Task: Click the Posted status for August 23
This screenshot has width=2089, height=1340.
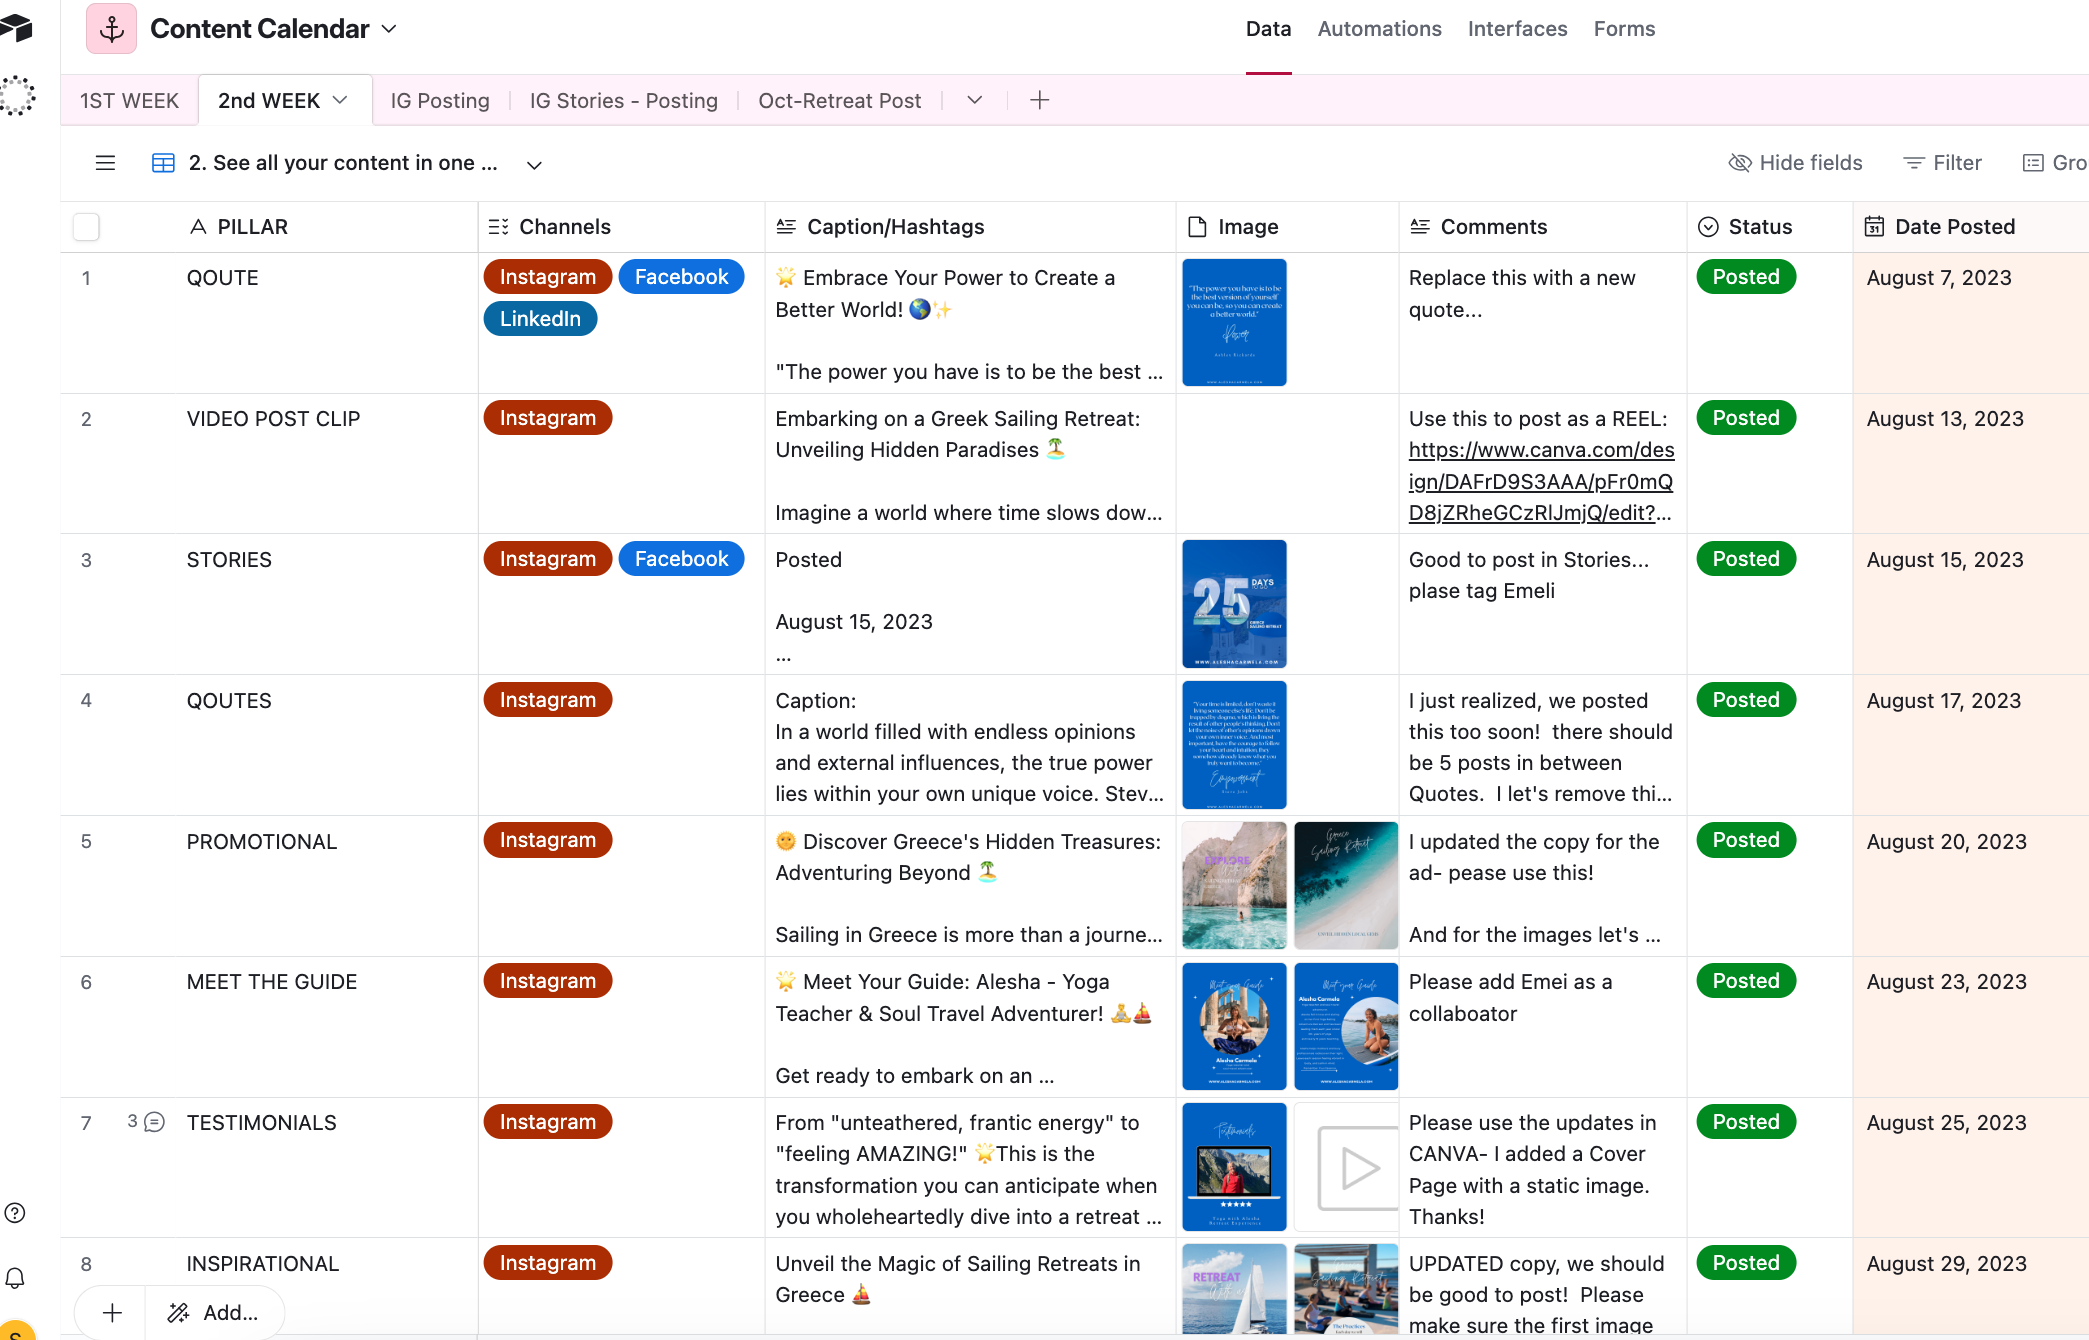Action: (x=1746, y=981)
